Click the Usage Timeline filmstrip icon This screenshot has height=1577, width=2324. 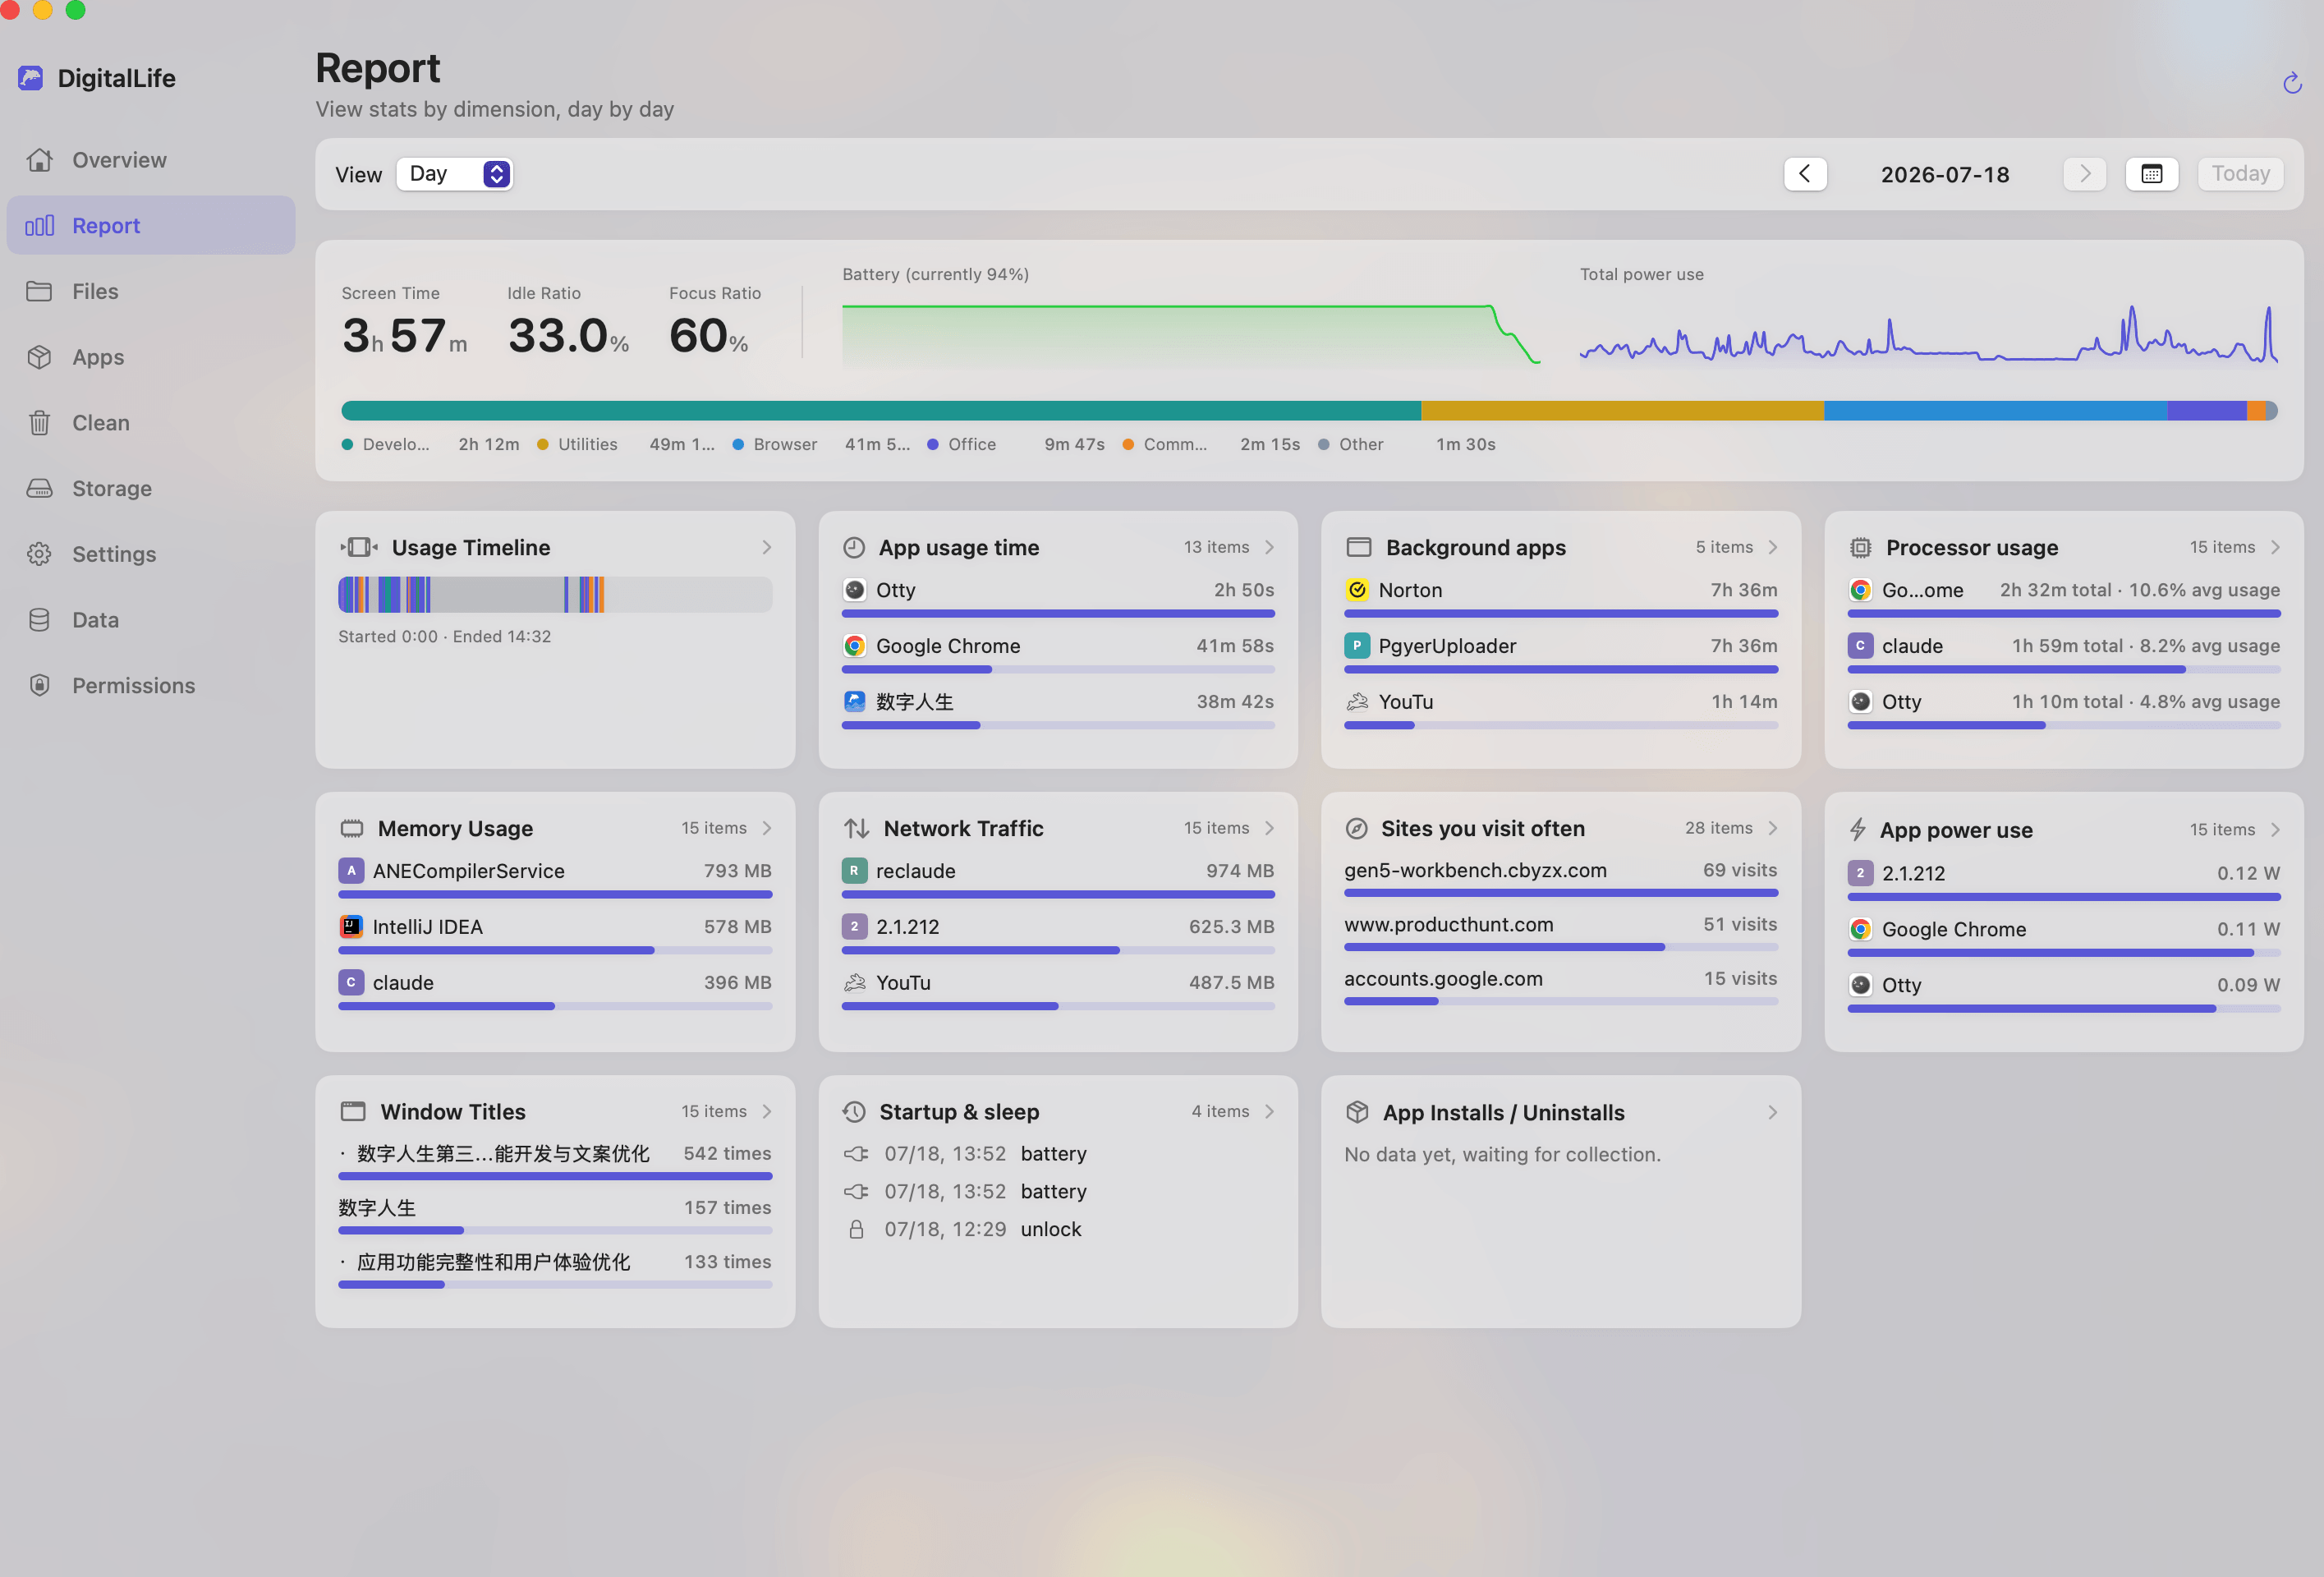359,547
